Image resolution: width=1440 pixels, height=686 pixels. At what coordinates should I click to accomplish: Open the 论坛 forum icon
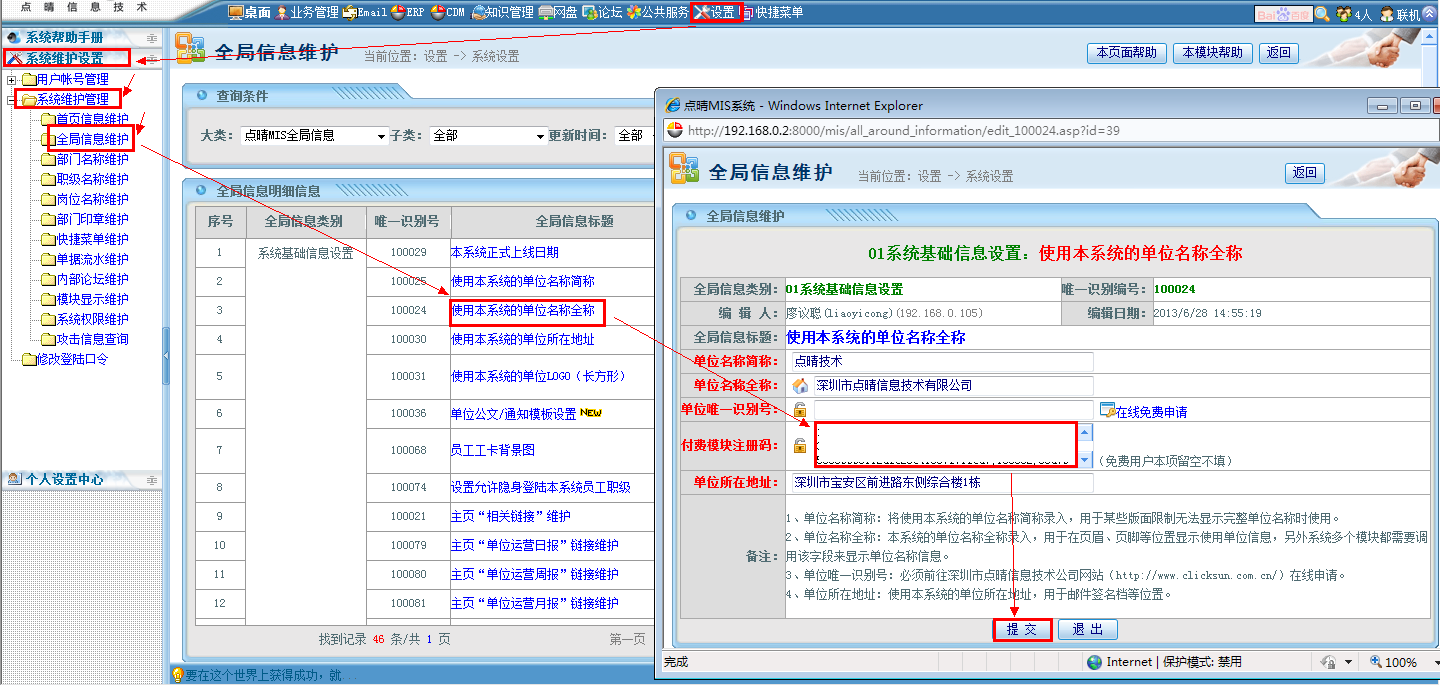click(590, 13)
